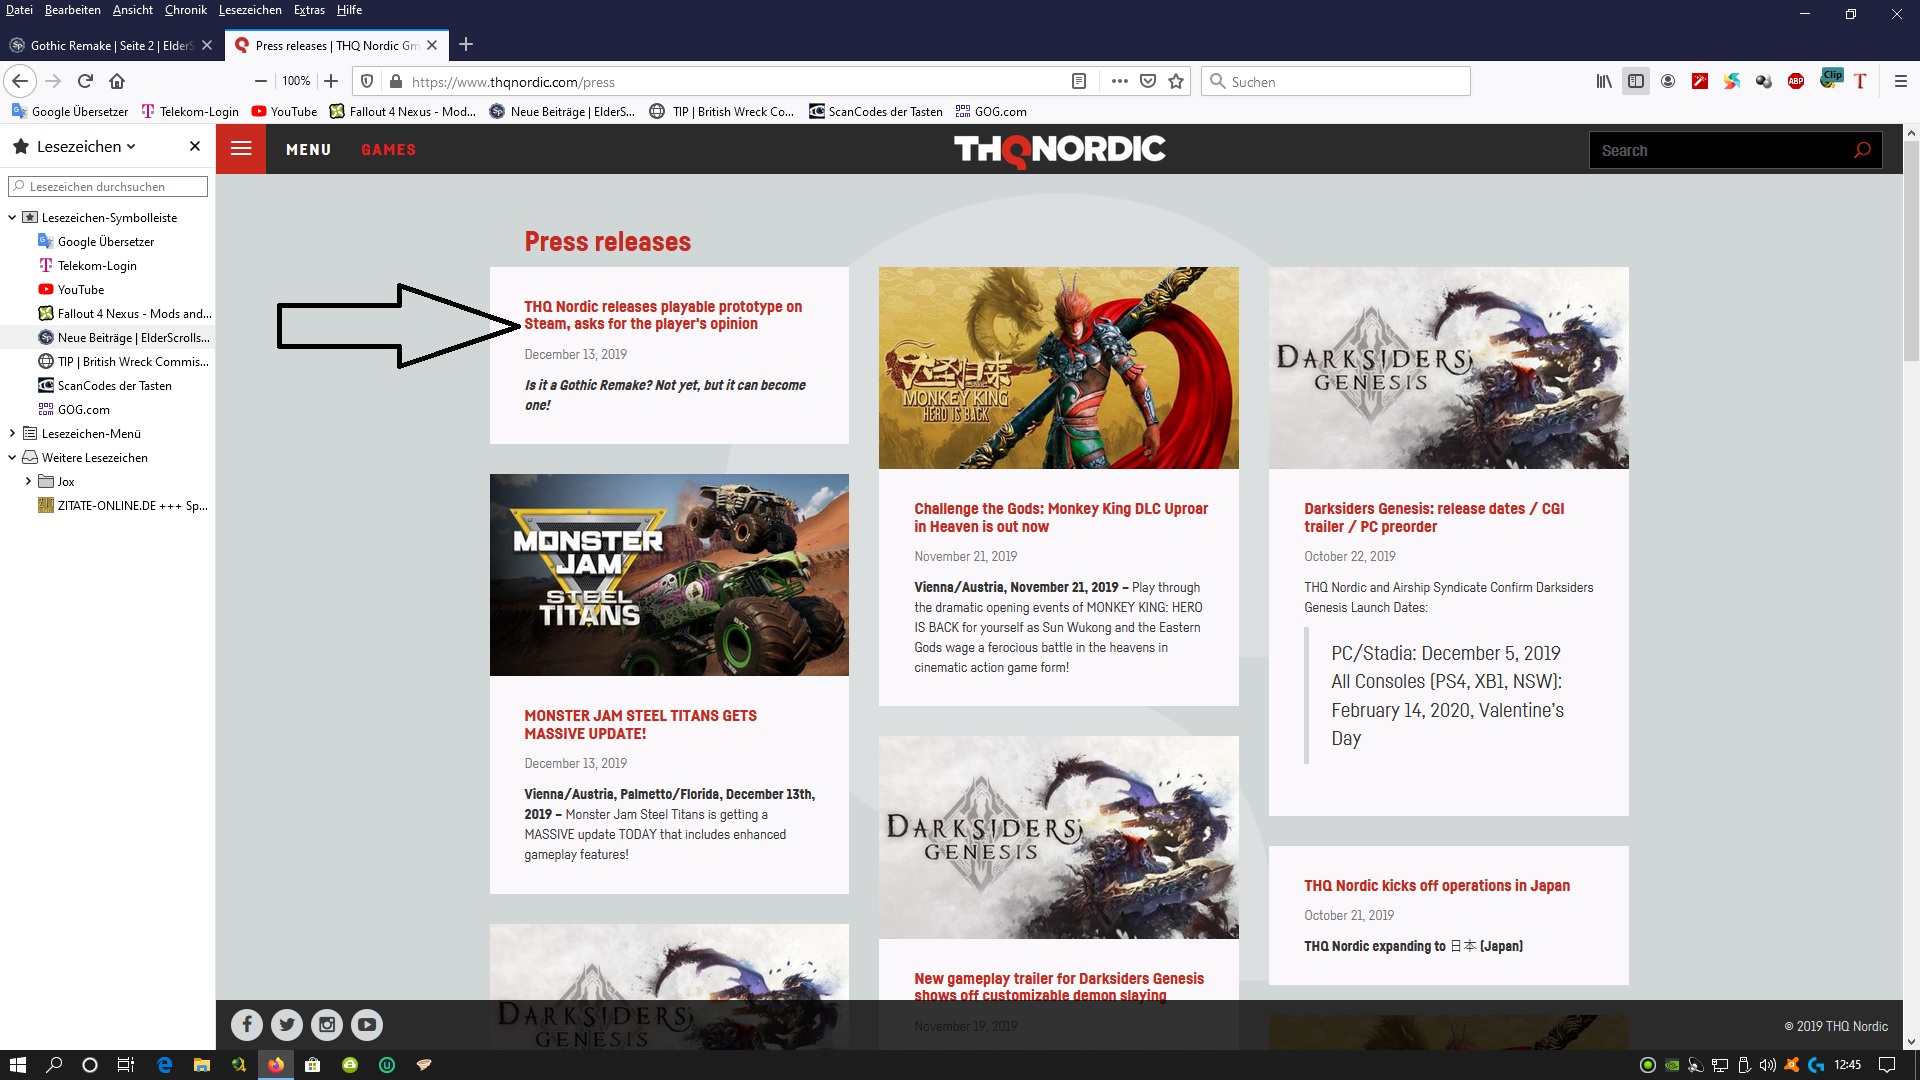Open the Chronik menu
Image resolution: width=1920 pixels, height=1080 pixels.
[x=185, y=10]
